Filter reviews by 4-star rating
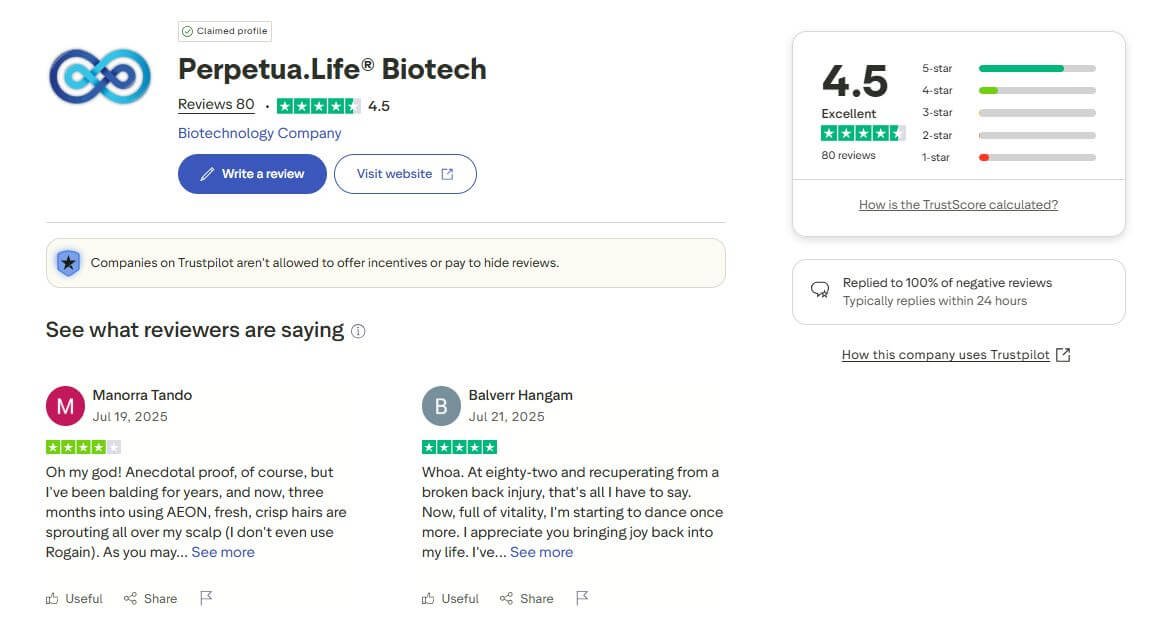 1008,90
